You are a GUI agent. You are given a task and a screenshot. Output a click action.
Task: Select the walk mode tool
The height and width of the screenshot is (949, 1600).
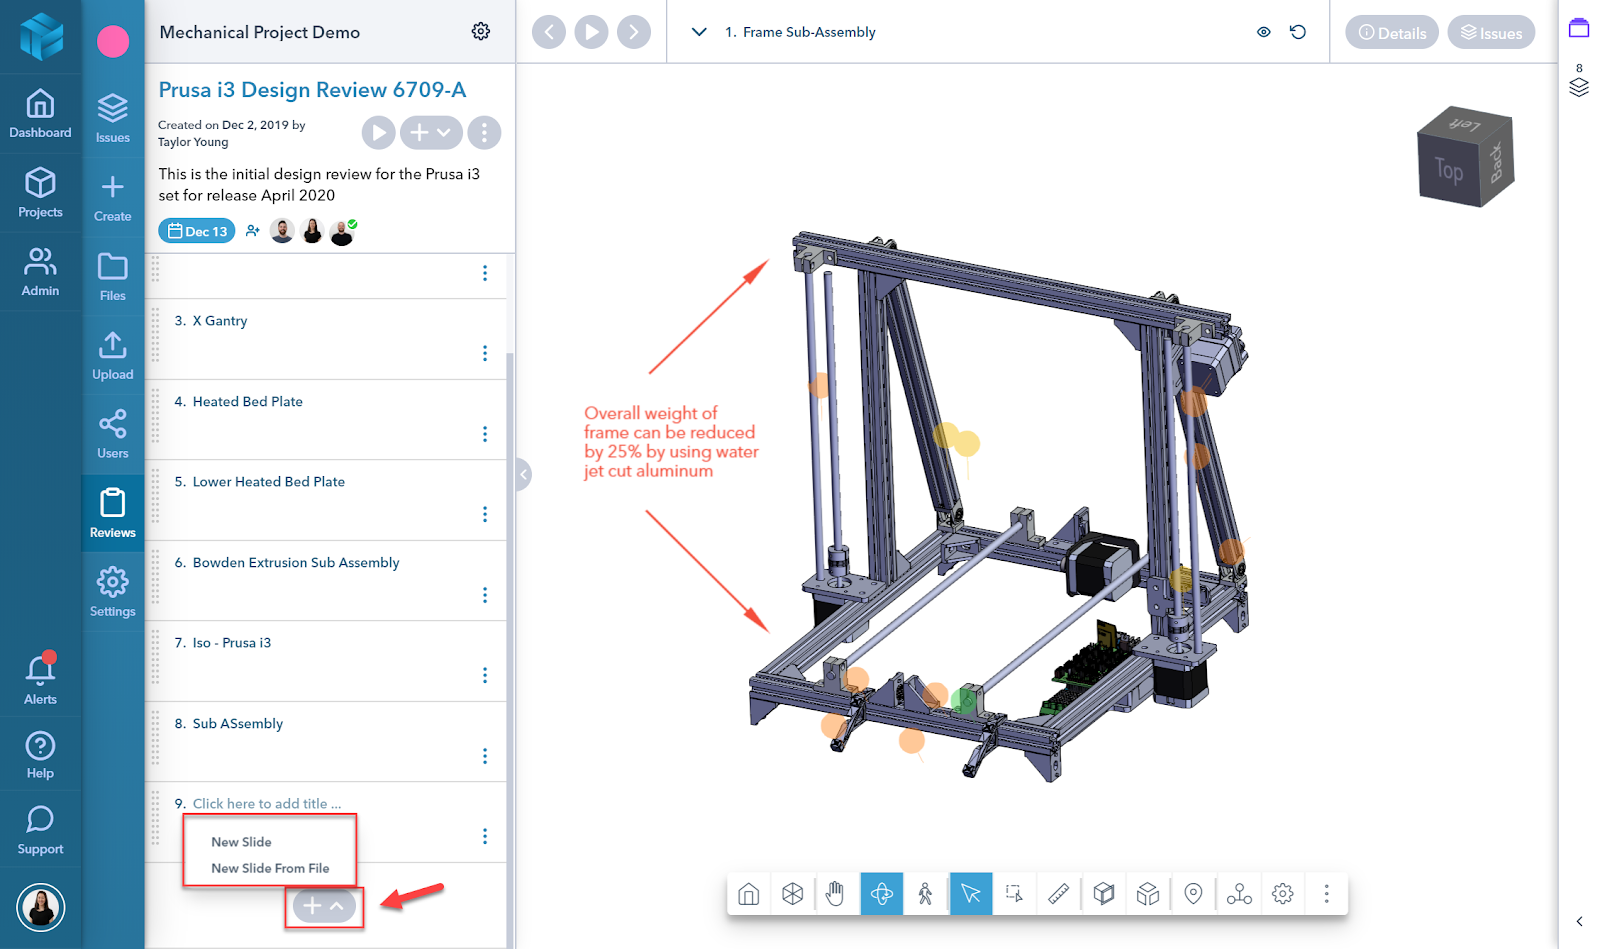point(926,894)
